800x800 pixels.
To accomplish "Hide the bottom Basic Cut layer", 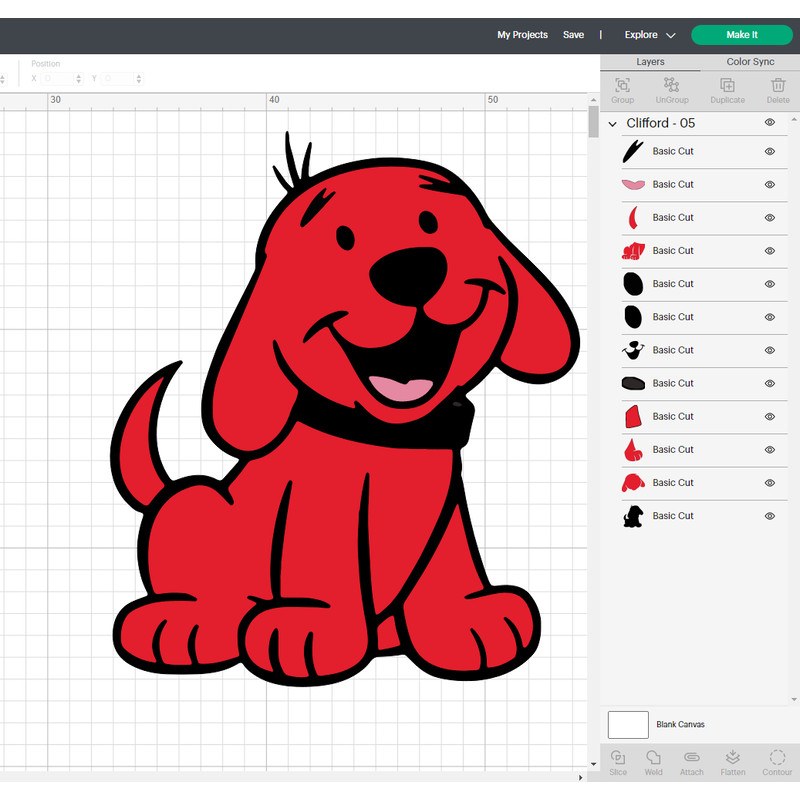I will pos(769,515).
